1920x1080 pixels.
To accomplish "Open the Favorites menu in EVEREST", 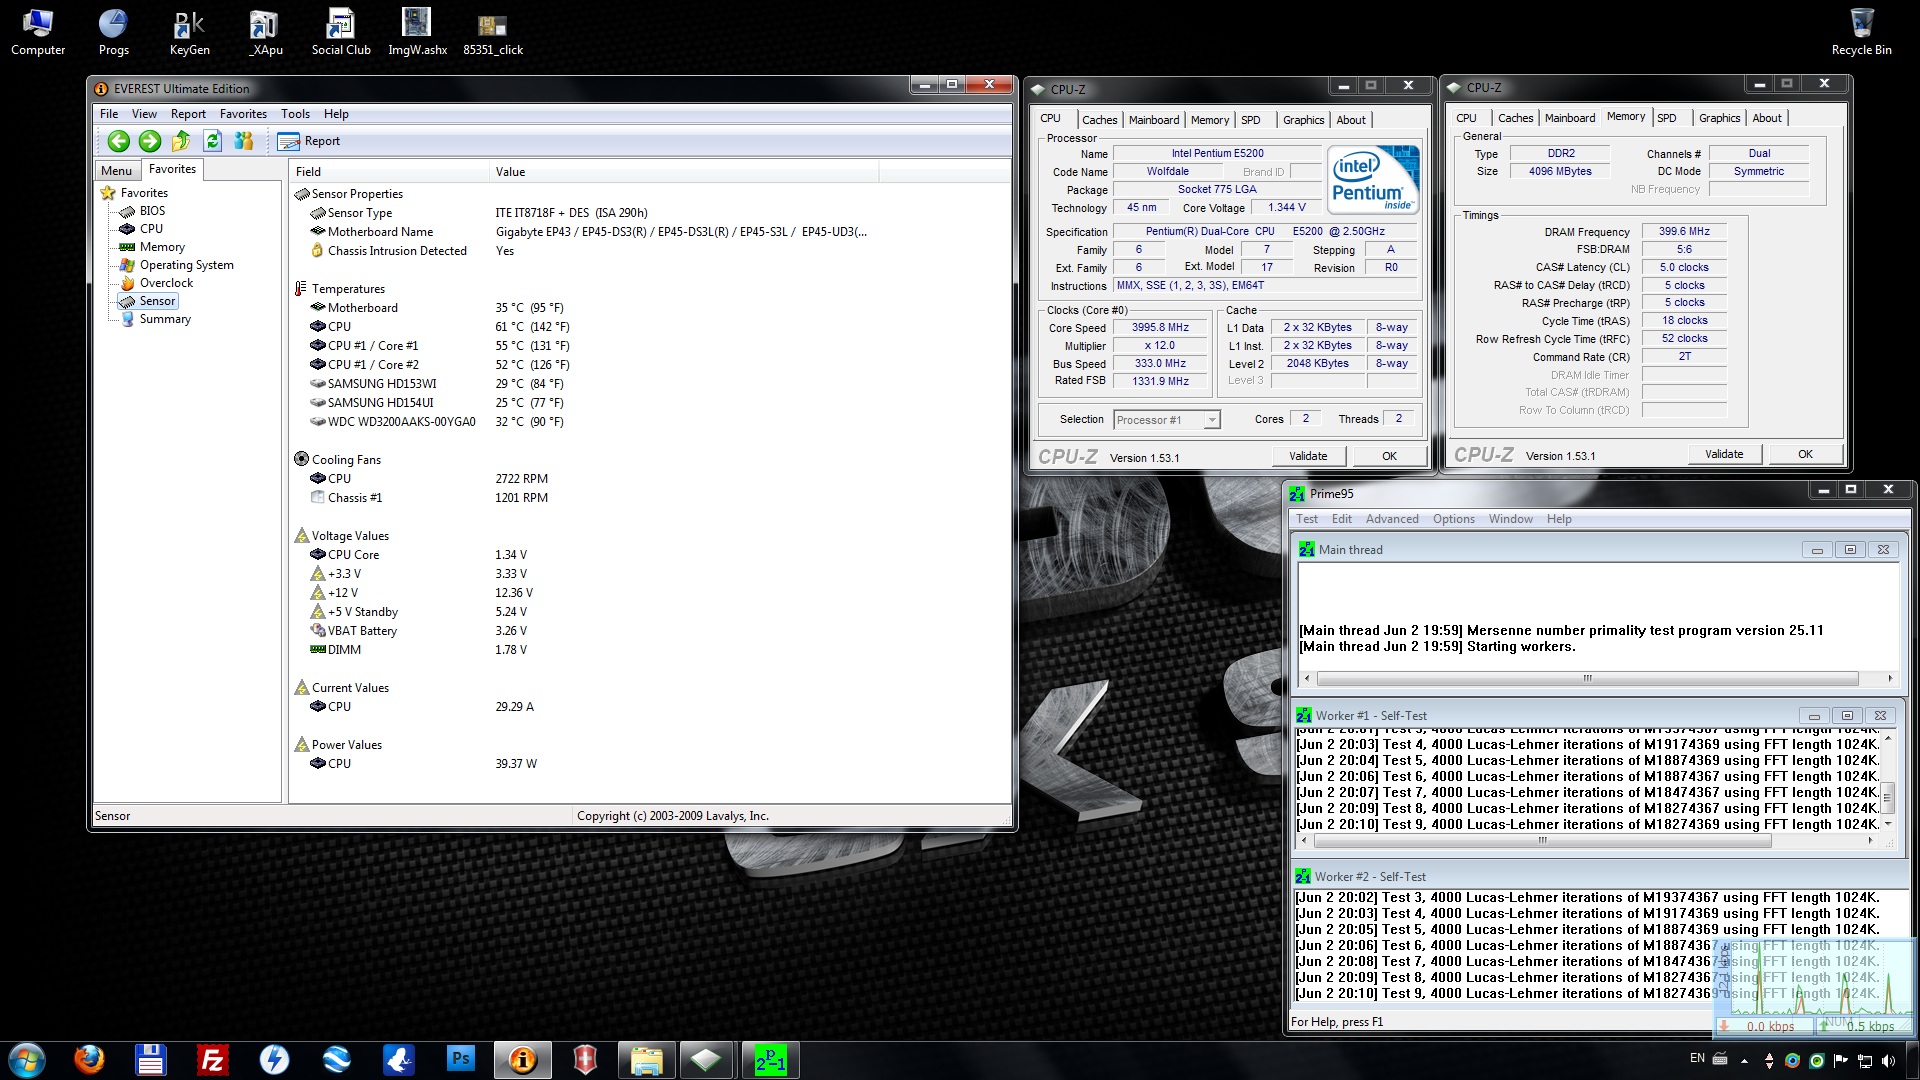I will coord(243,114).
